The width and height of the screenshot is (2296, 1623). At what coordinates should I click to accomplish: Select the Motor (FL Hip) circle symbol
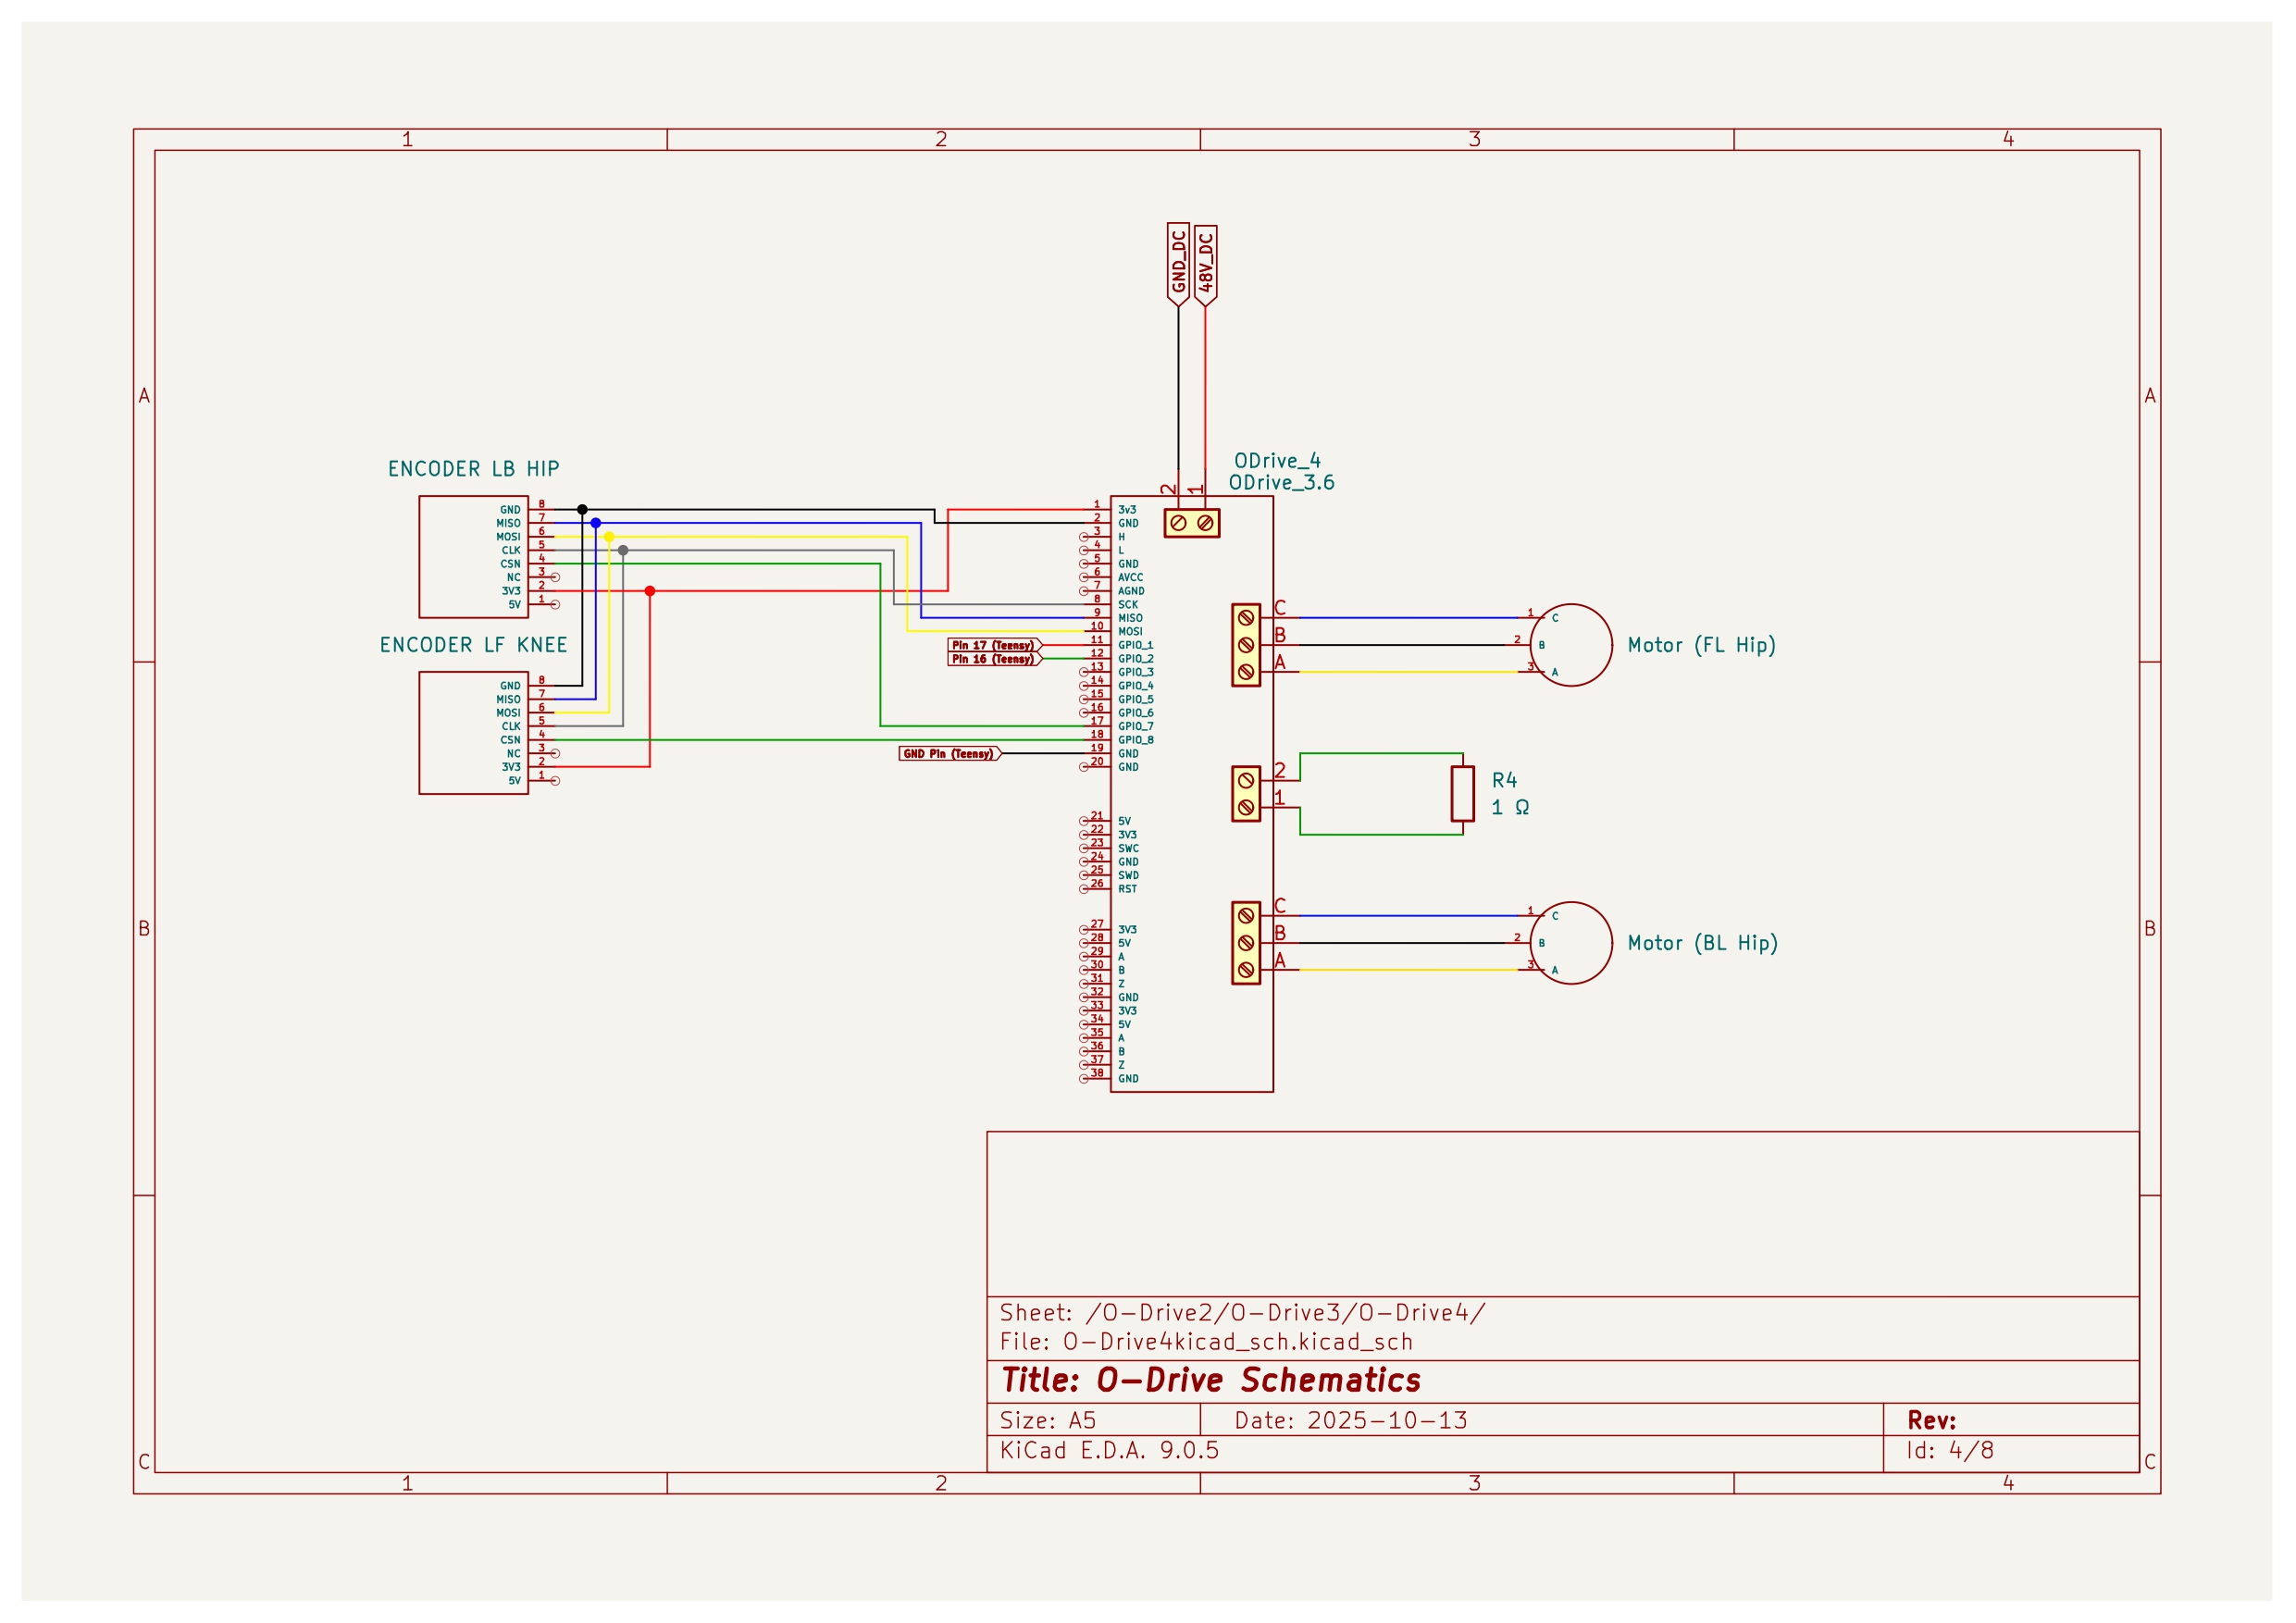(x=1570, y=645)
